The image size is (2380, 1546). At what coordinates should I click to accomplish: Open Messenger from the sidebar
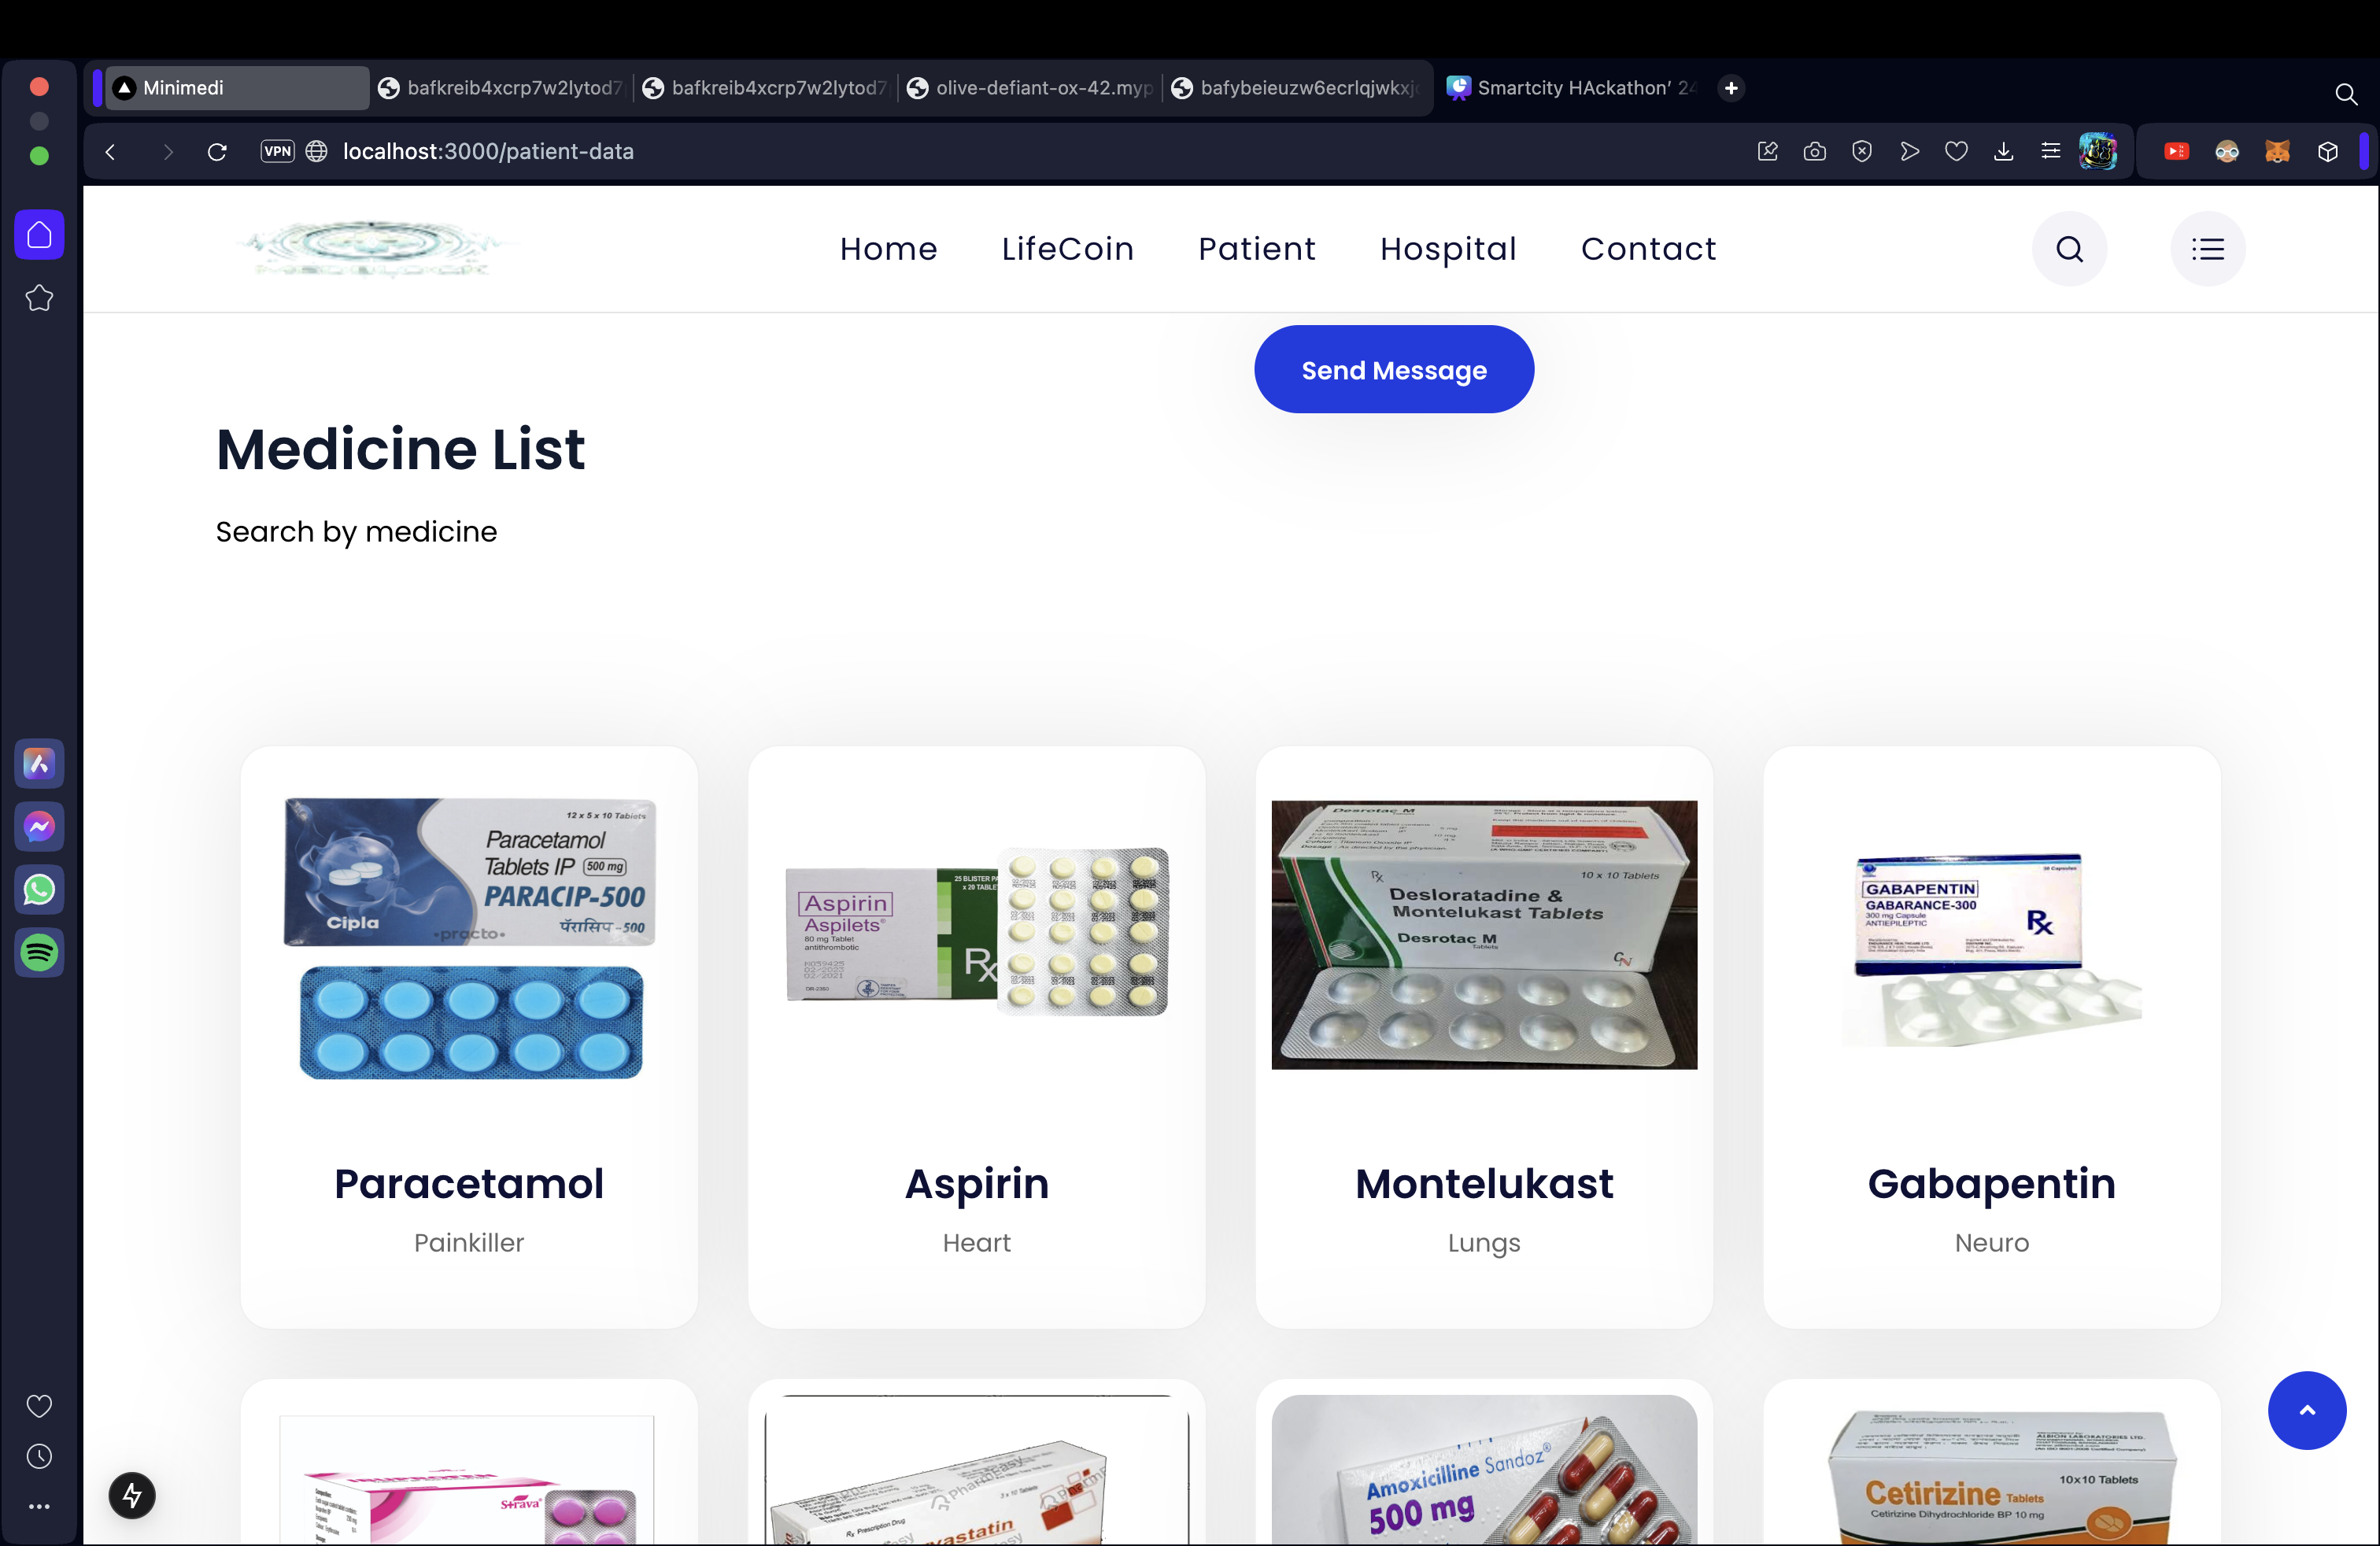pos(39,826)
